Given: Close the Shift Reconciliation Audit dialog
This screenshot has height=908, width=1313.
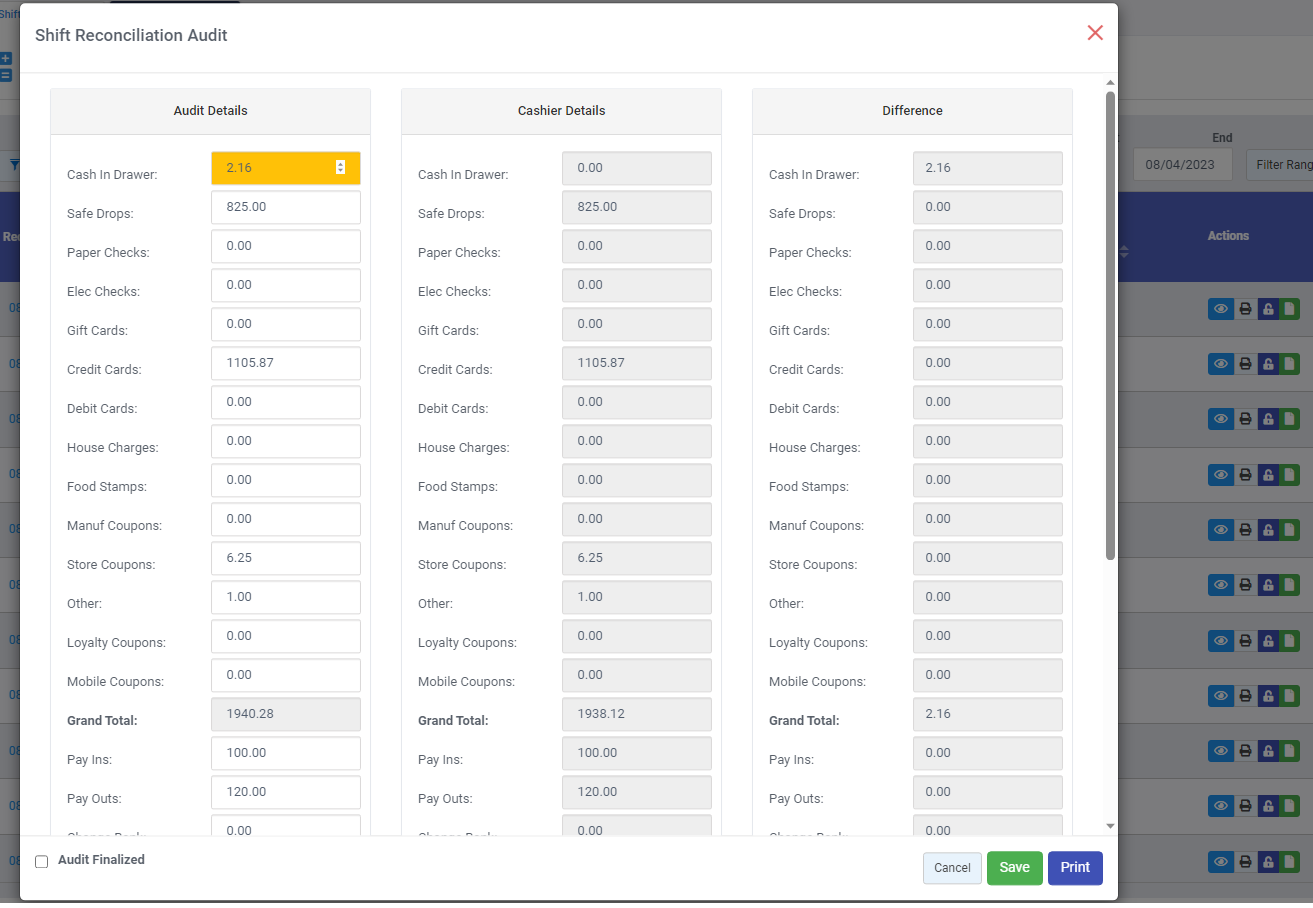Looking at the screenshot, I should coord(1095,33).
